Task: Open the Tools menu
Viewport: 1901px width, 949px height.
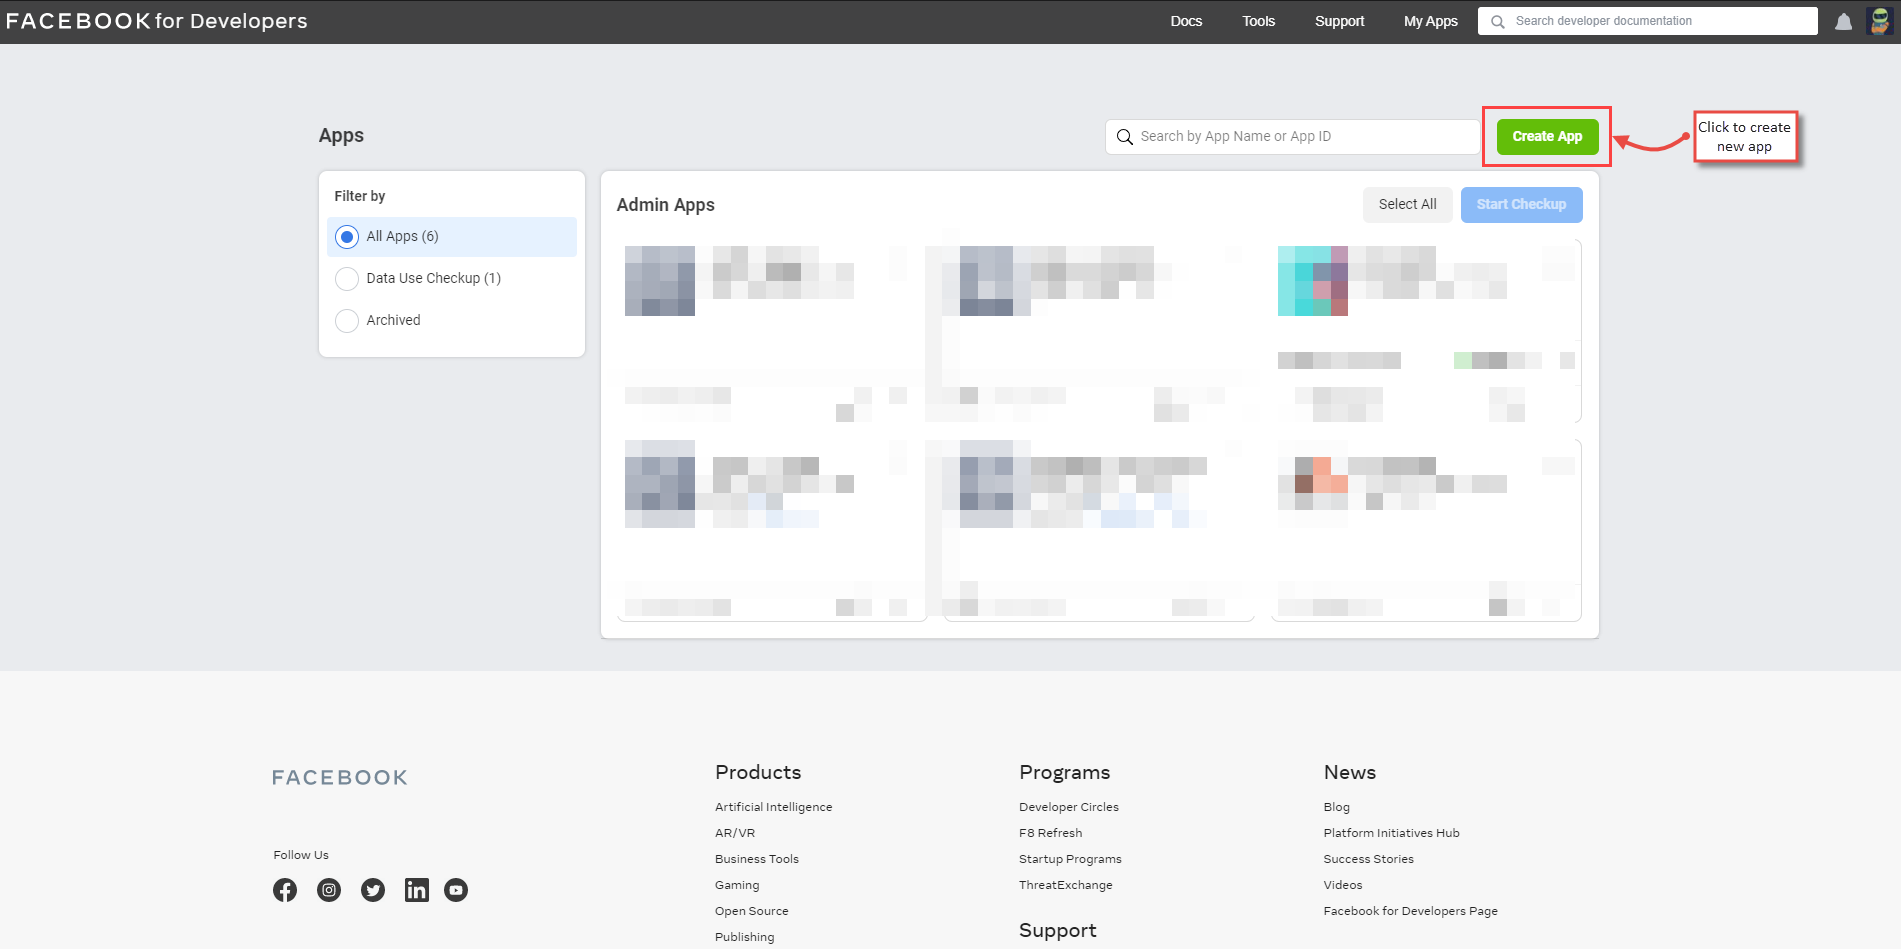Action: 1258,21
